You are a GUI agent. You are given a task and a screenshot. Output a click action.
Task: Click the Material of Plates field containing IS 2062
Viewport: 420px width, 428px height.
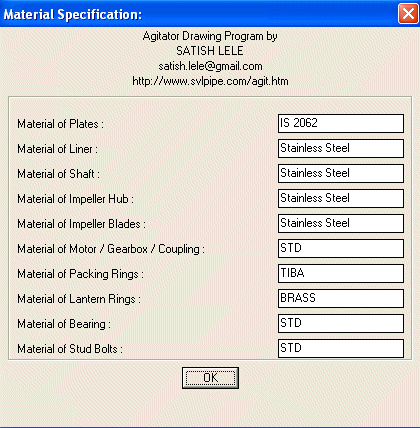[341, 123]
